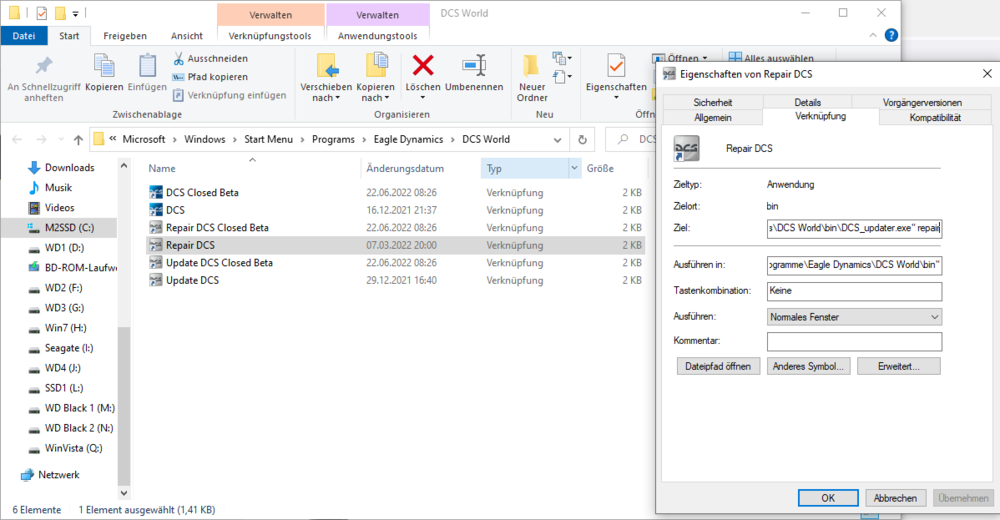Click the Neuer Ordner folder icon

coord(531,65)
